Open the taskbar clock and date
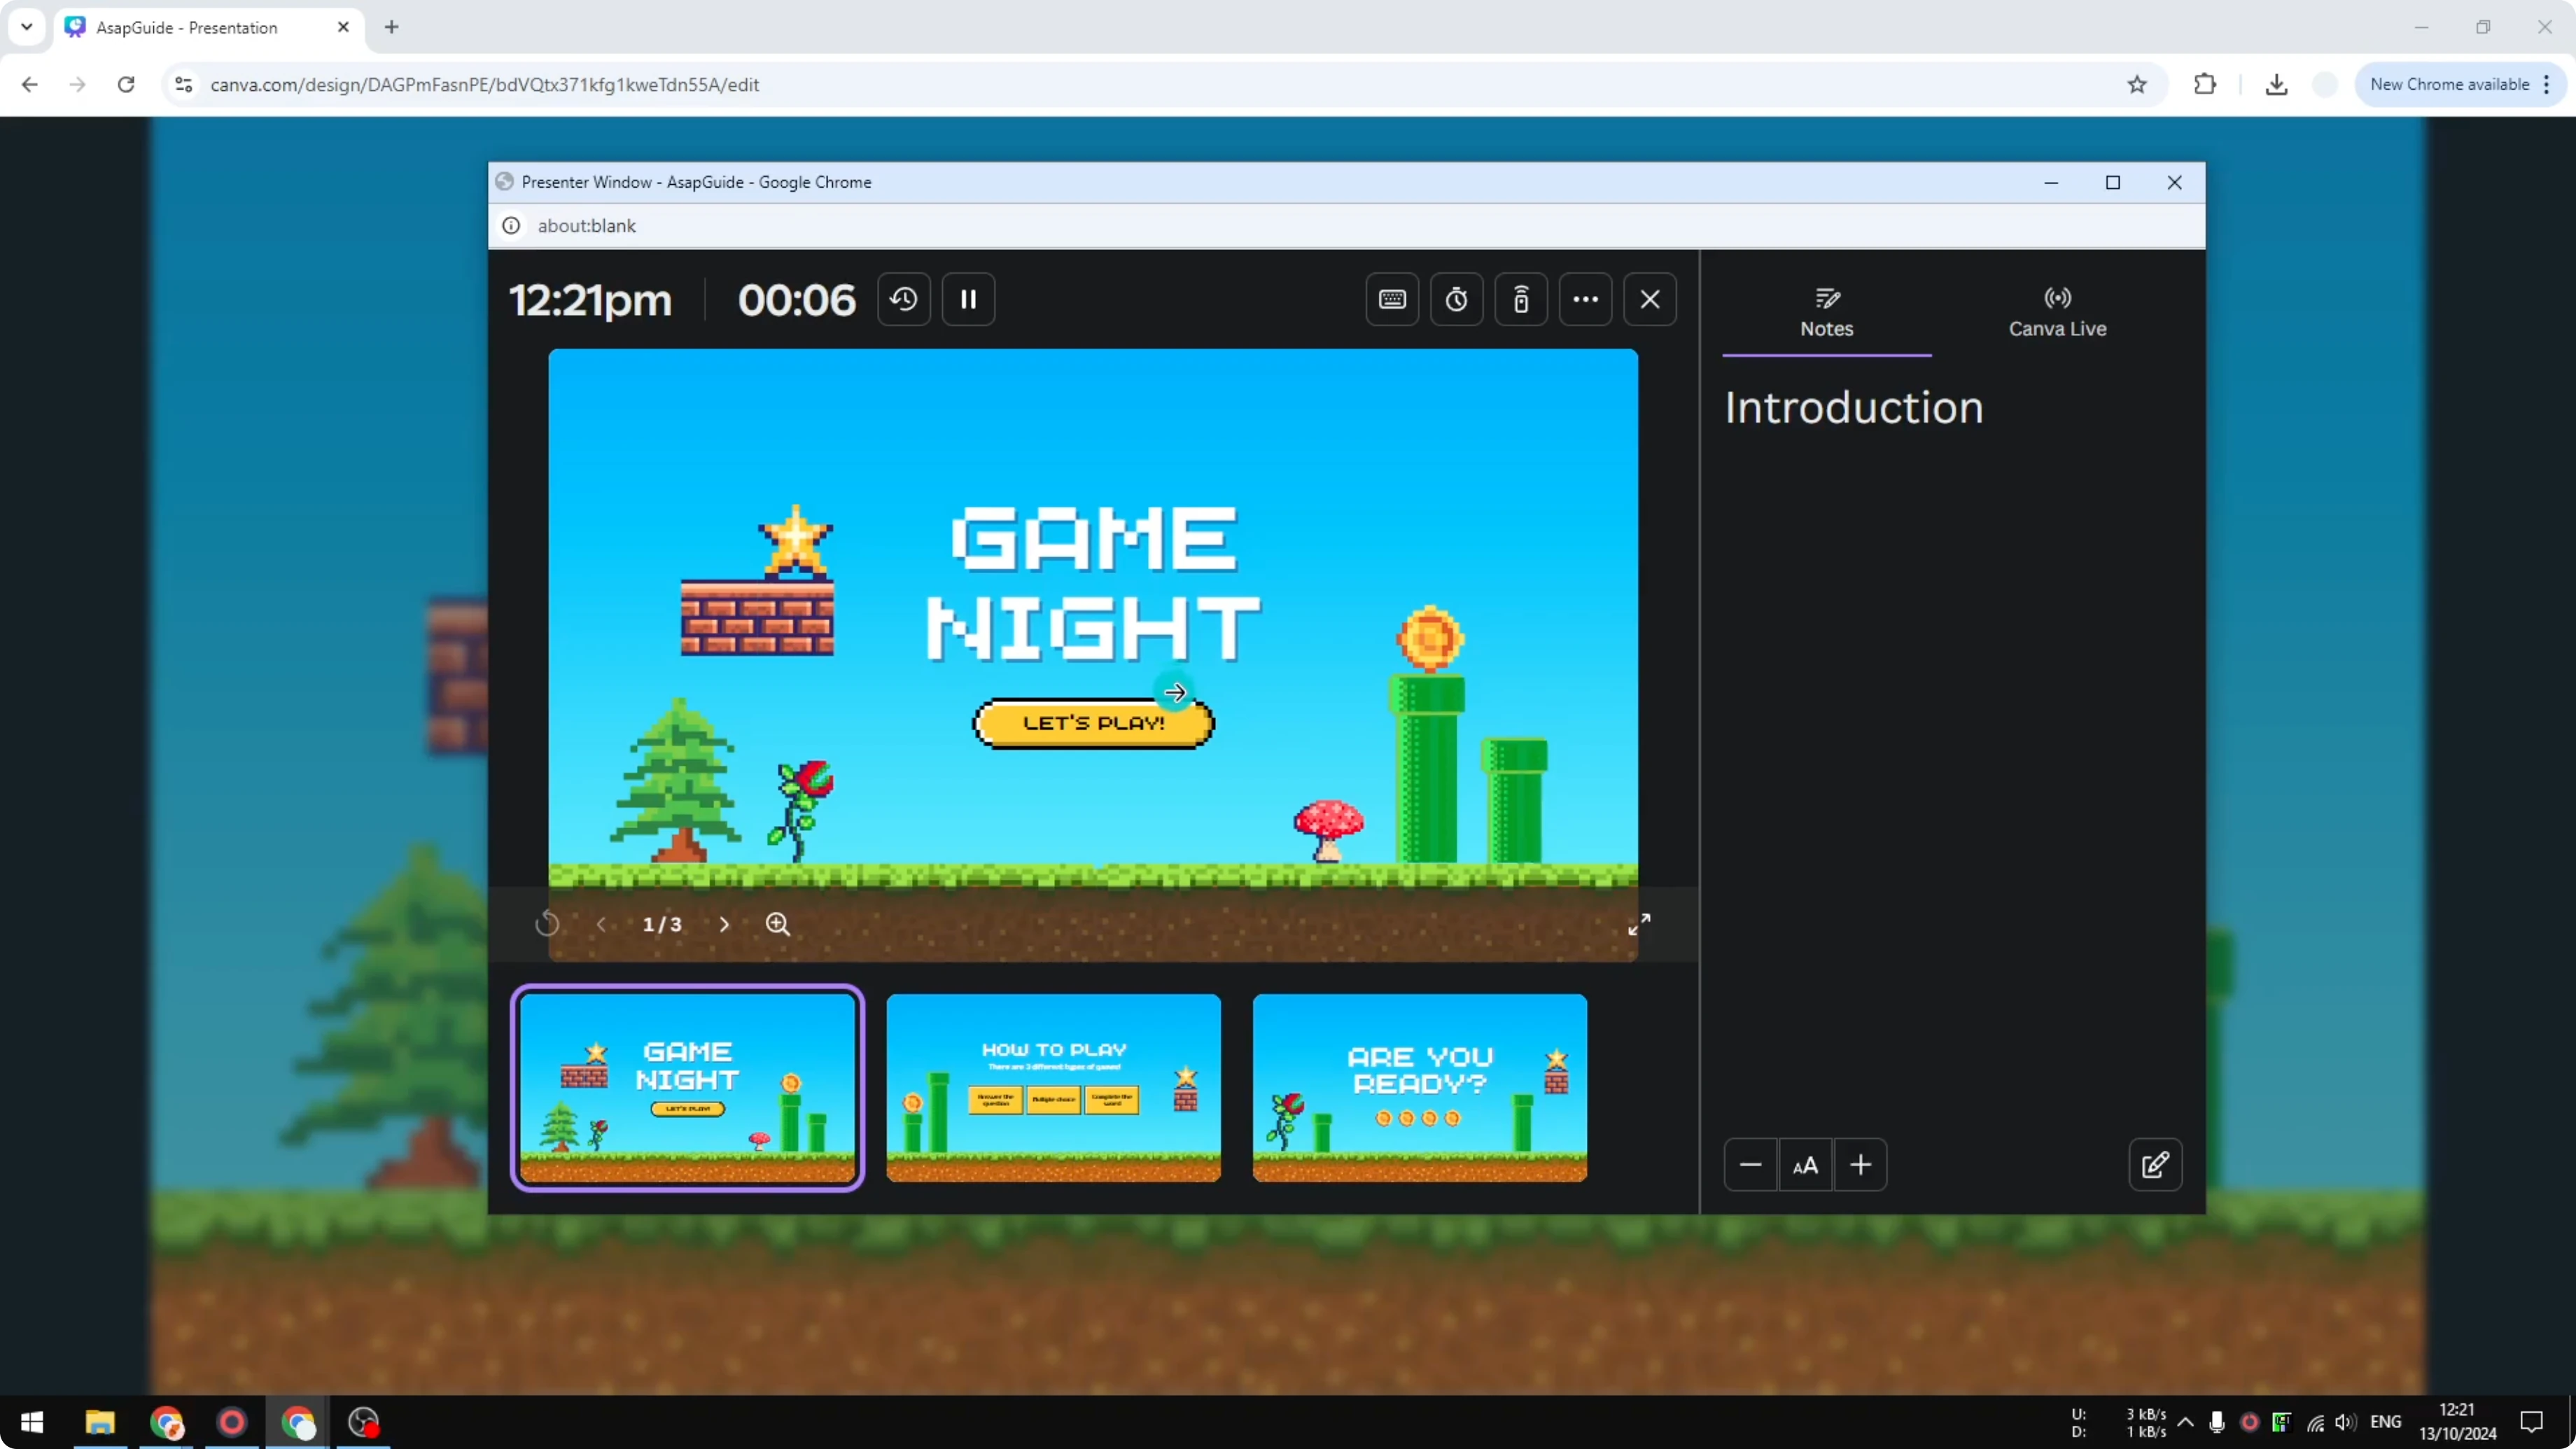Screen dimensions: 2576x1449 pos(2457,1422)
